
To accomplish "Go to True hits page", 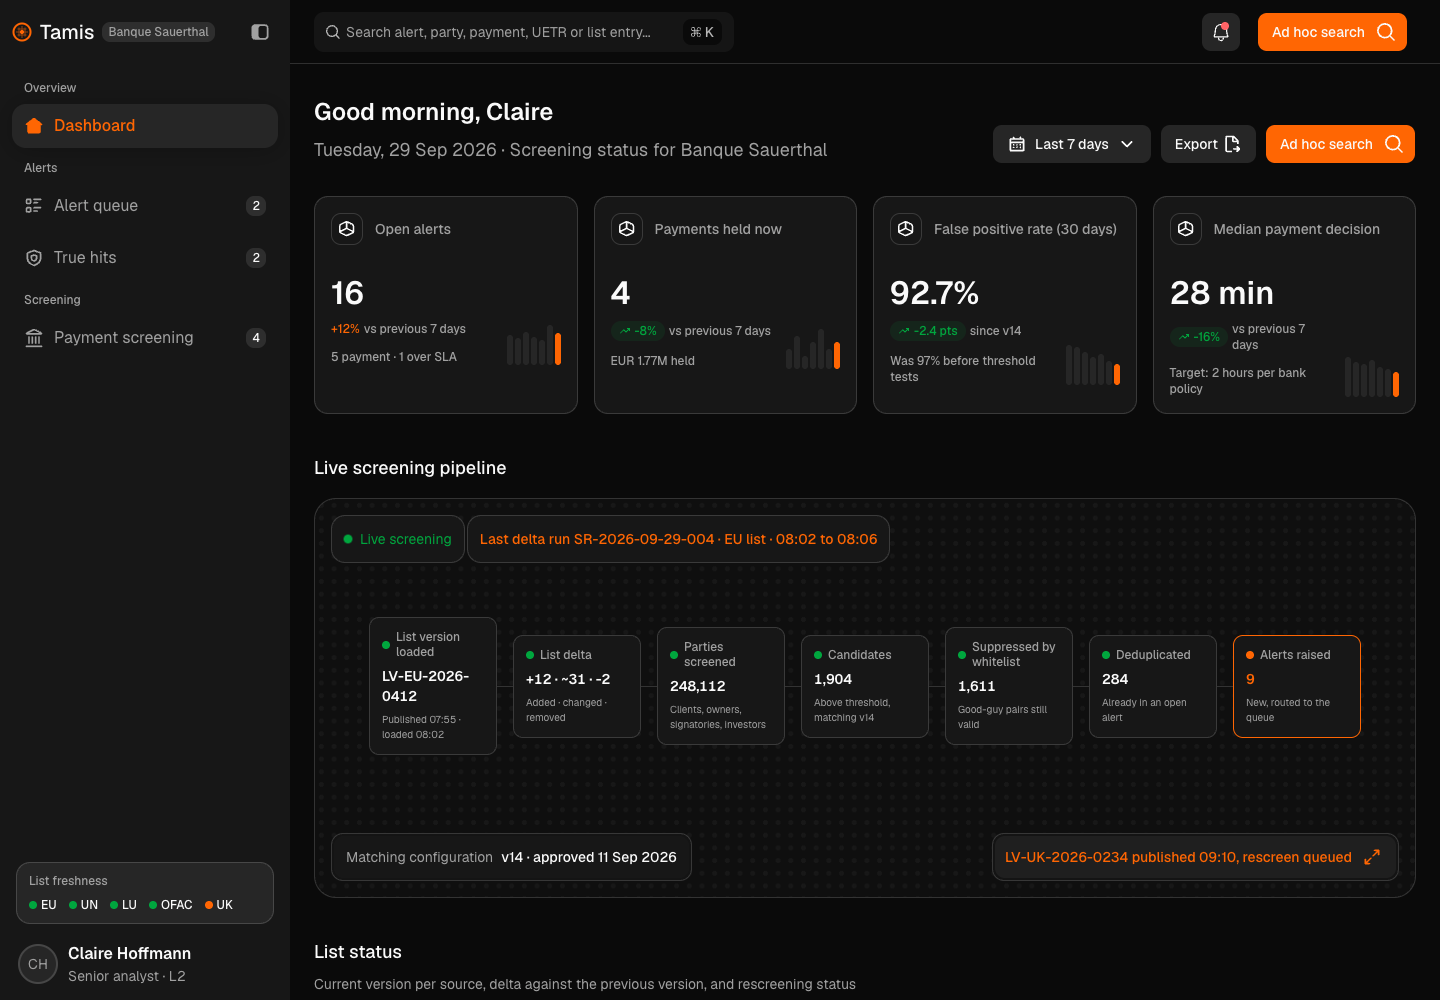I will click(145, 258).
